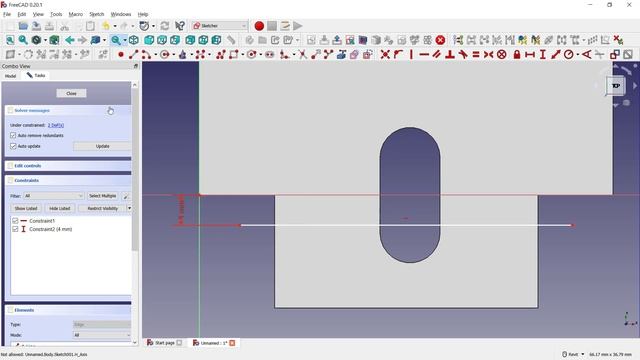Click the Refresh icon in the top toolbar
The height and width of the screenshot is (360, 640).
(x=165, y=26)
